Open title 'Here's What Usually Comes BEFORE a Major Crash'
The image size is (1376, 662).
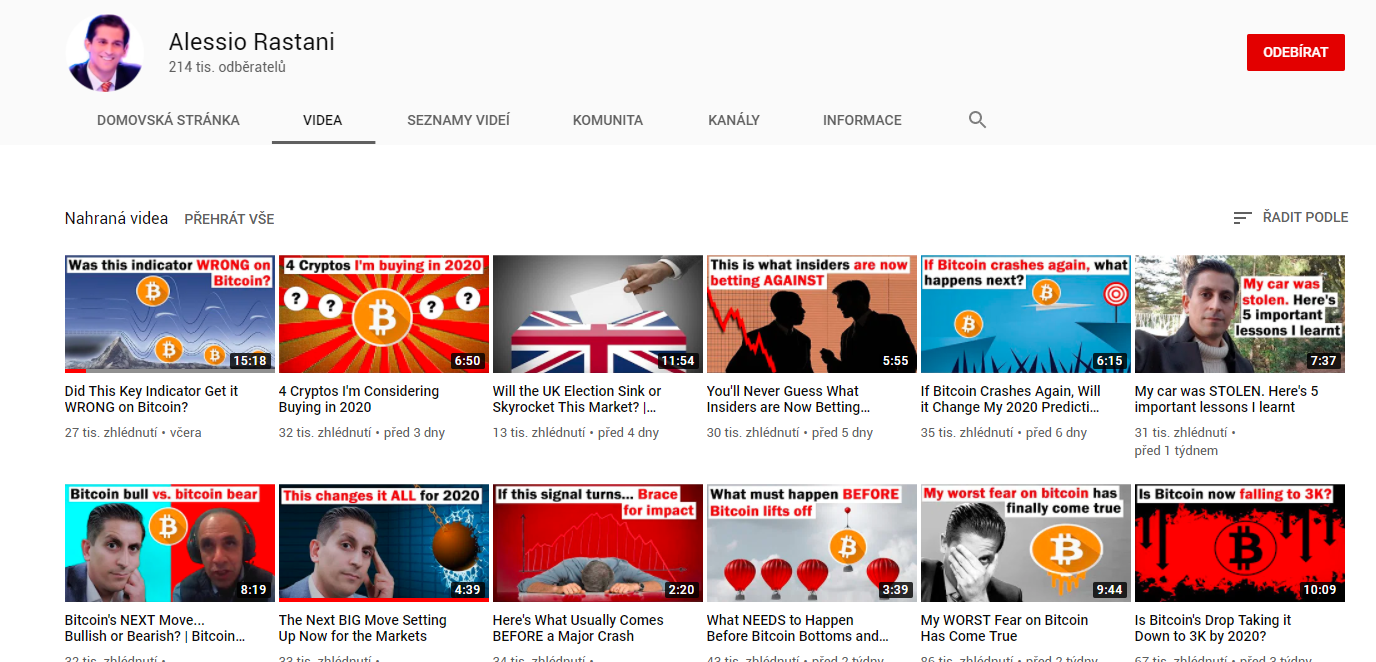tap(578, 628)
